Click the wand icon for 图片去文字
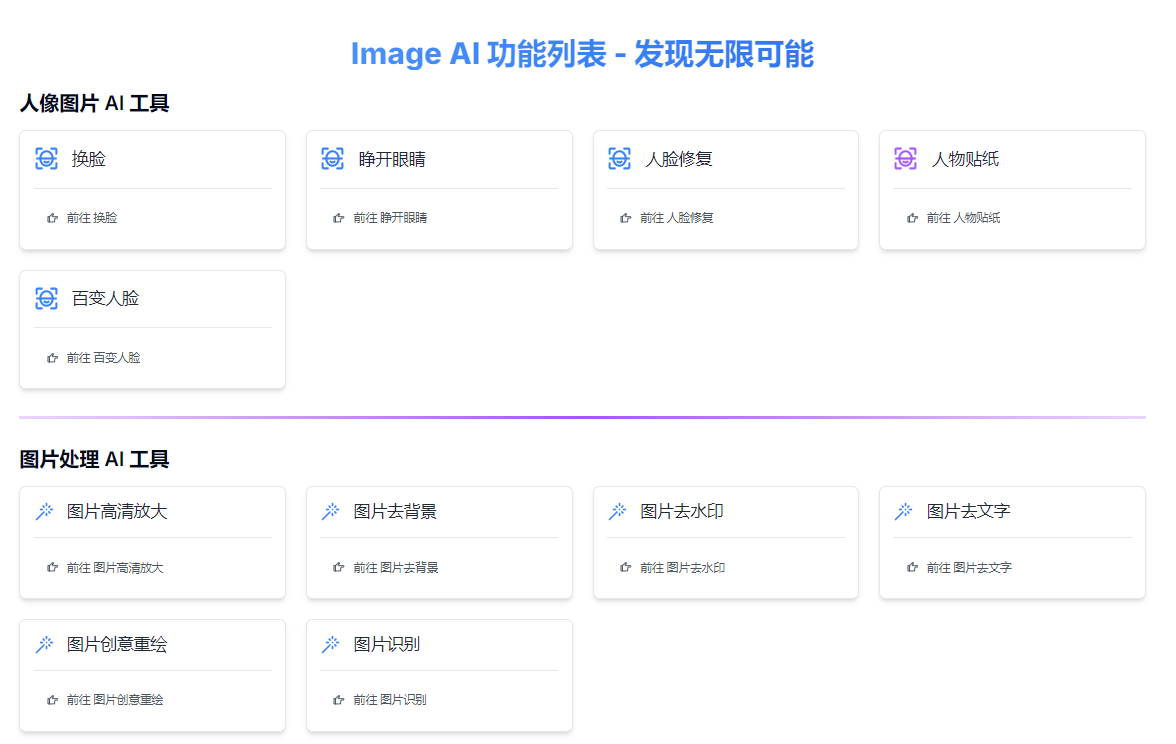The width and height of the screenshot is (1176, 744). [904, 512]
